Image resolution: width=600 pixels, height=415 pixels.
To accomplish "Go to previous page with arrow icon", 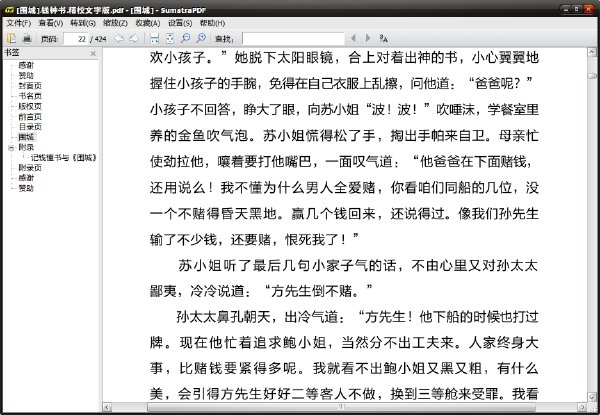I will pos(119,38).
